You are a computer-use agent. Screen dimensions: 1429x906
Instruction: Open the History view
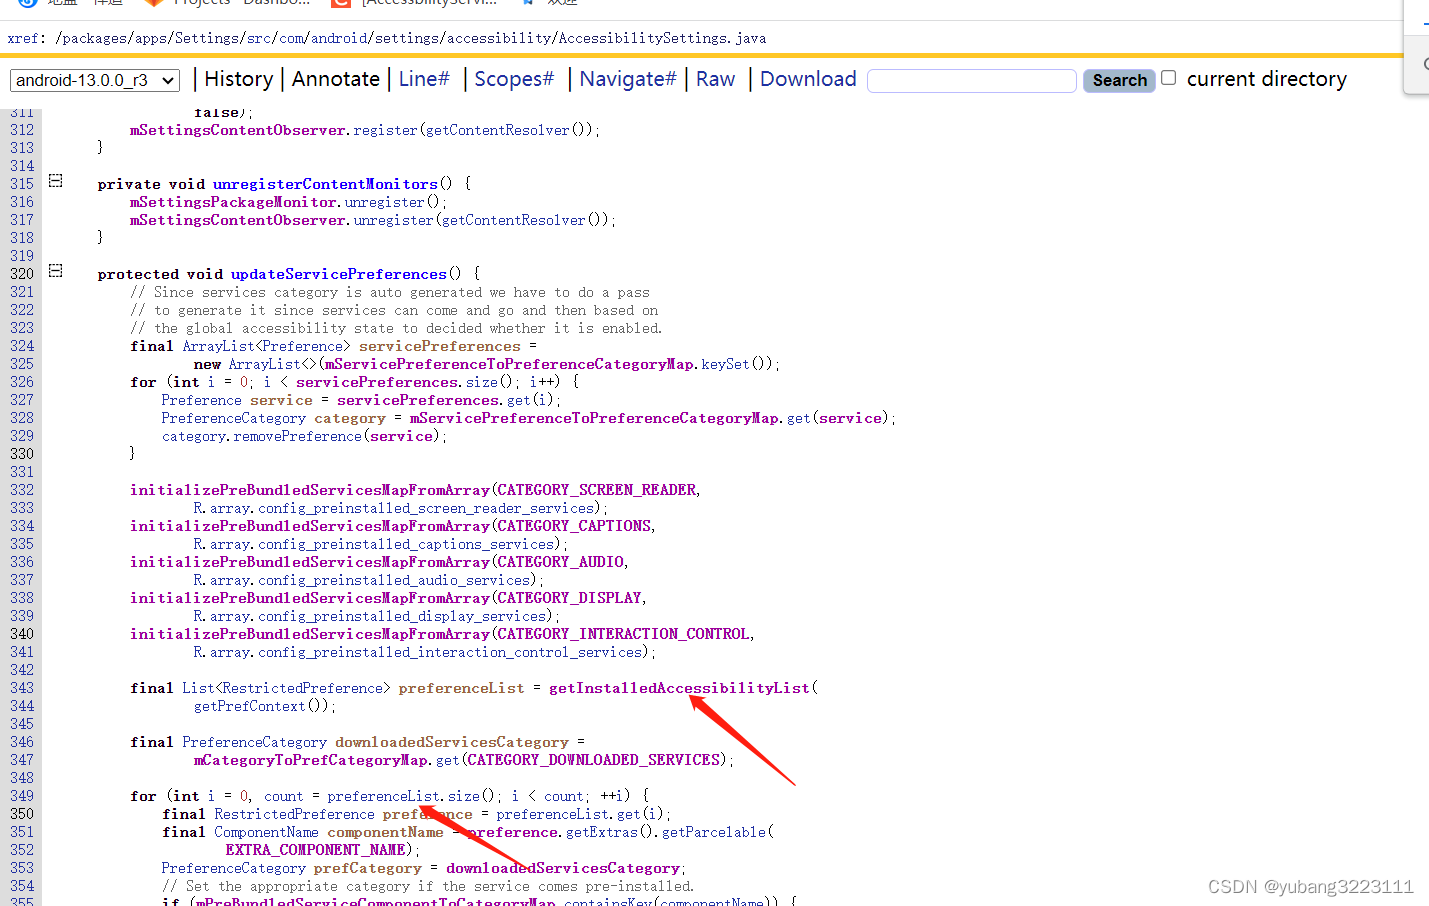[238, 78]
